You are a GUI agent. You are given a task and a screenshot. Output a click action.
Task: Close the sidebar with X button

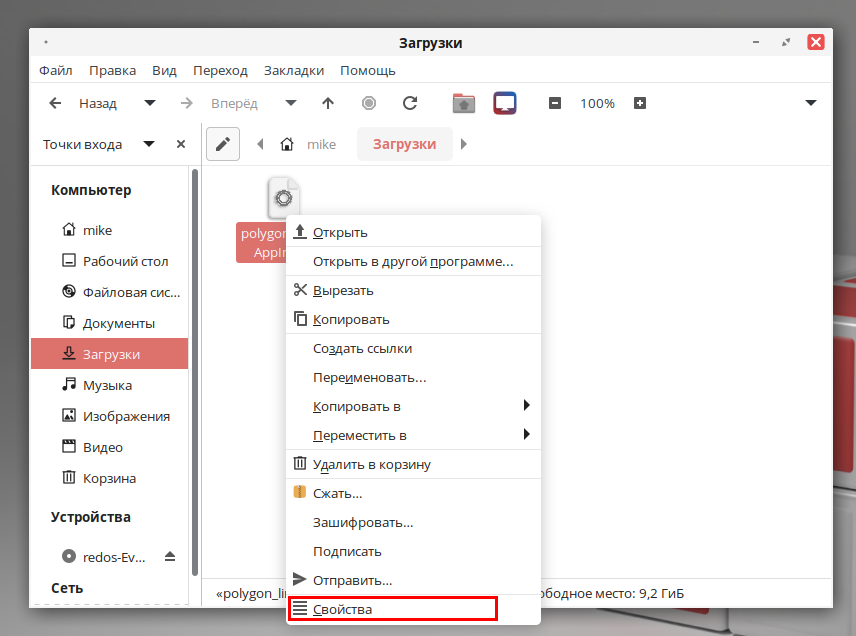181,144
